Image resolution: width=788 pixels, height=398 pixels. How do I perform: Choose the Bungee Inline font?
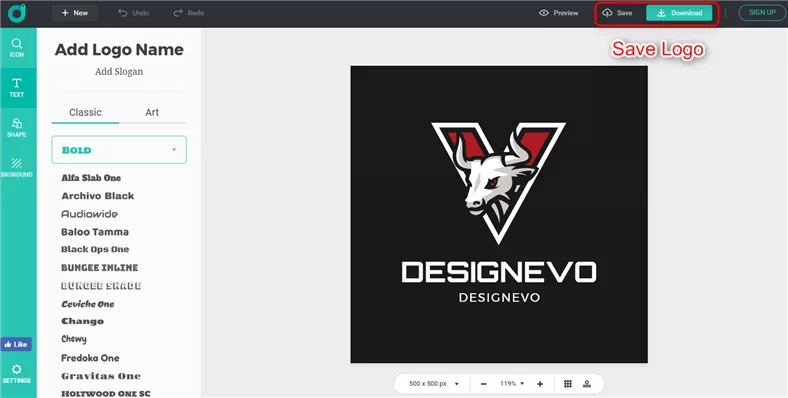100,268
